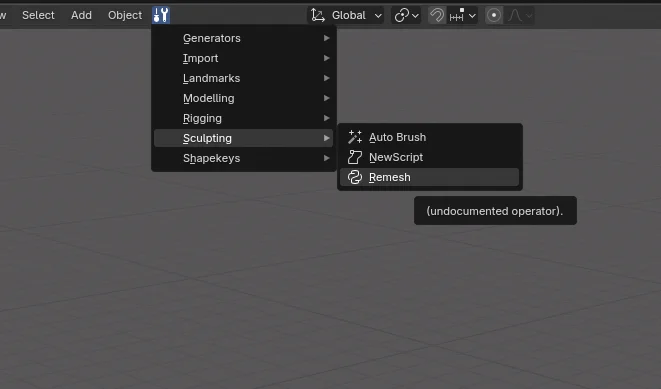Viewport: 661px width, 389px height.
Task: Open the proportional falloff curve dropdown
Action: coord(519,16)
